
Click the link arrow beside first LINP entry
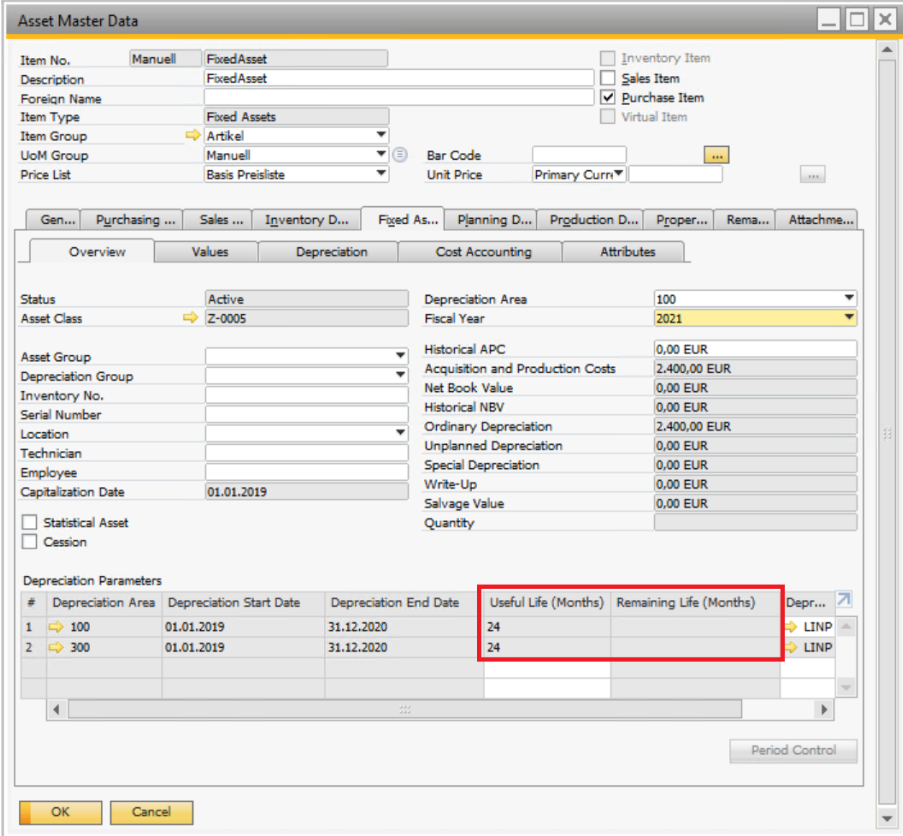(792, 627)
